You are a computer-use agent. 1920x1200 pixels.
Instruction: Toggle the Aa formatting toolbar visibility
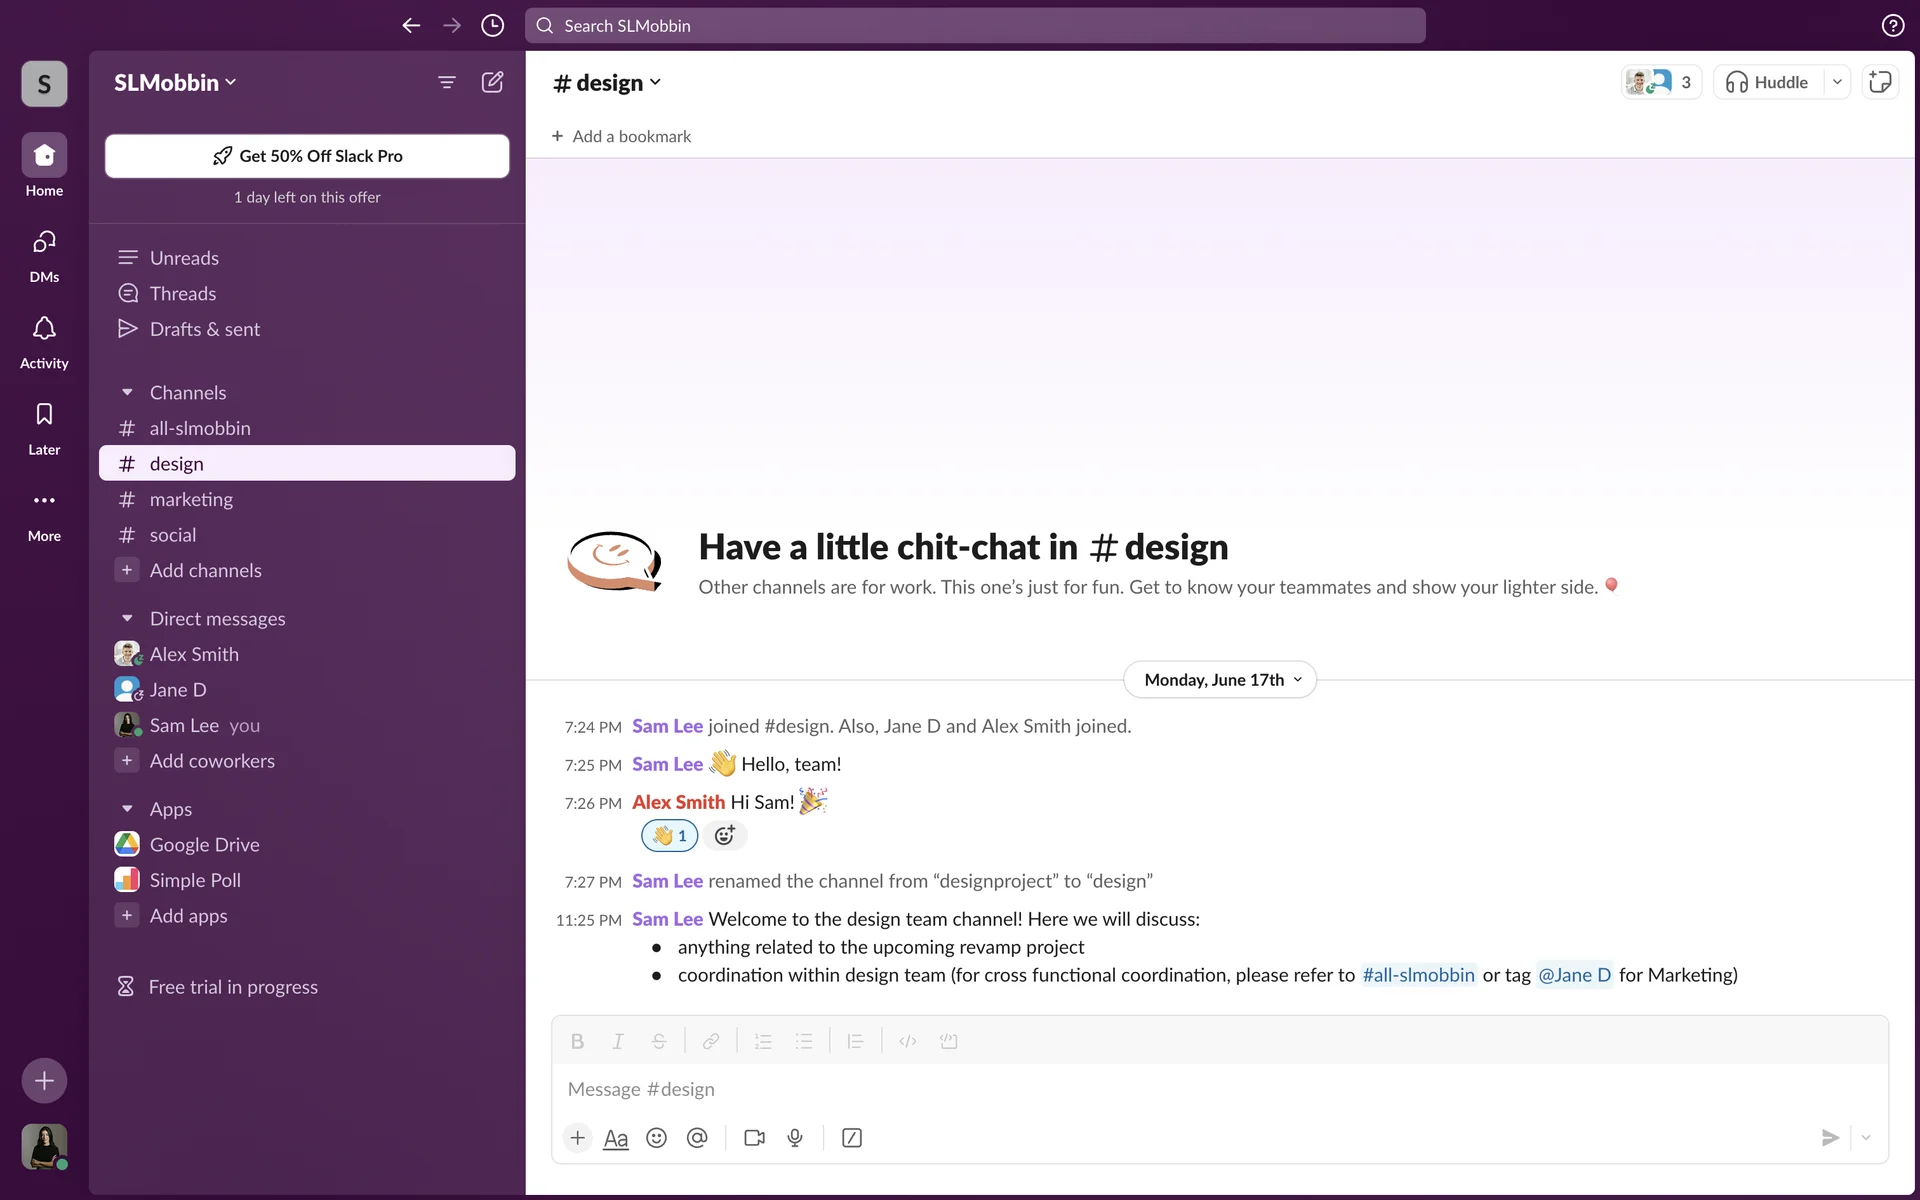[616, 1138]
